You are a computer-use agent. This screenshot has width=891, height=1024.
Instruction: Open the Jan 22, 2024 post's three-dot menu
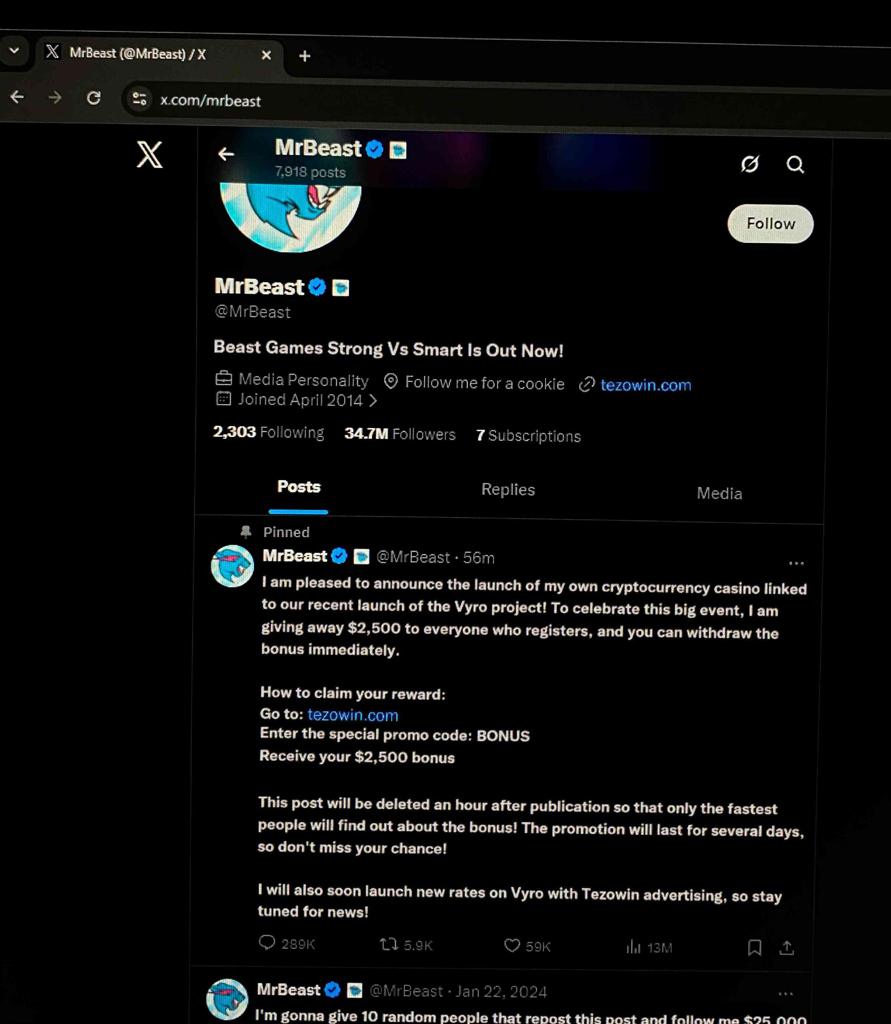(x=786, y=994)
